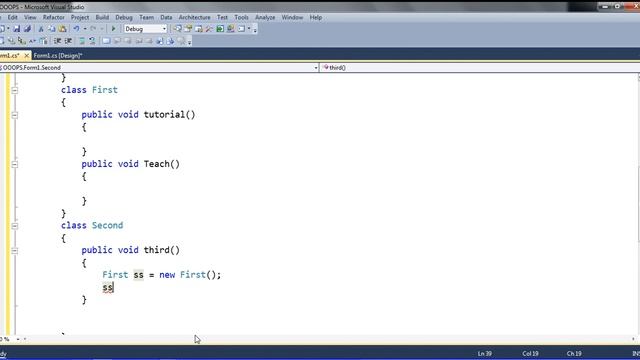The width and height of the screenshot is (640, 360).
Task: Open the undo history dropdown arrow
Action: click(x=85, y=29)
